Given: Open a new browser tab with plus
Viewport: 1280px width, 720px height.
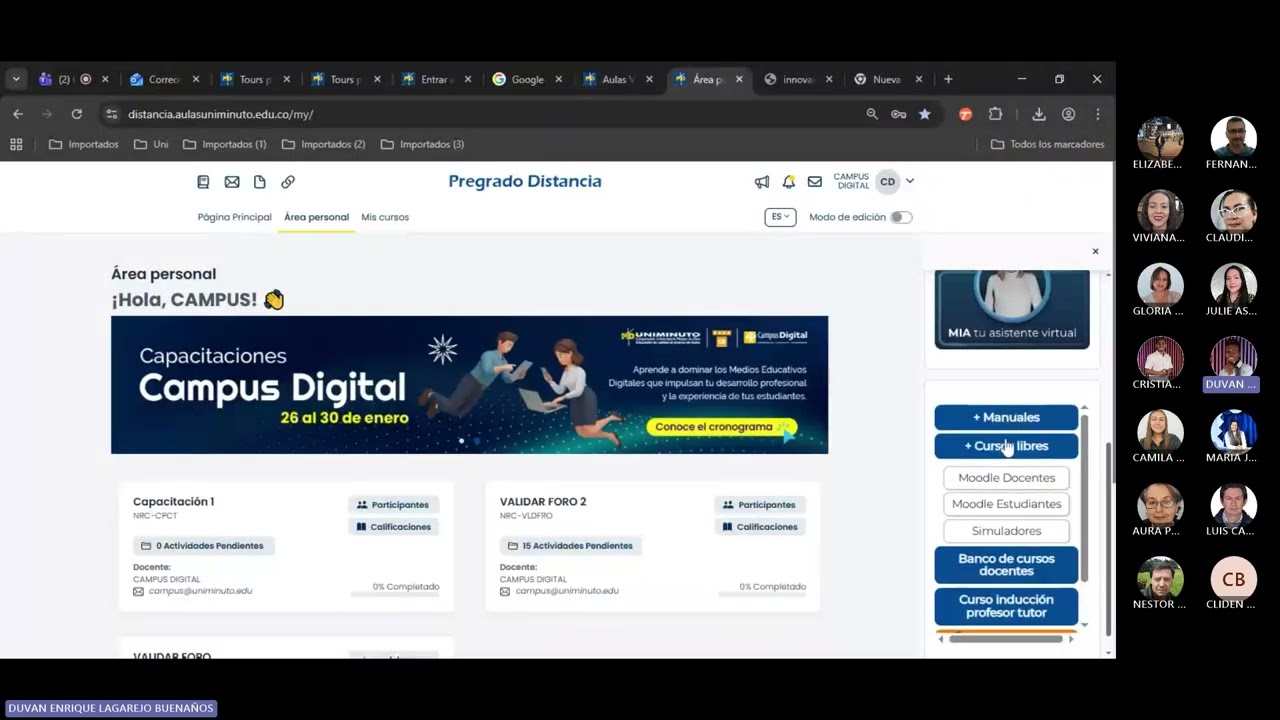Looking at the screenshot, I should pos(948,79).
